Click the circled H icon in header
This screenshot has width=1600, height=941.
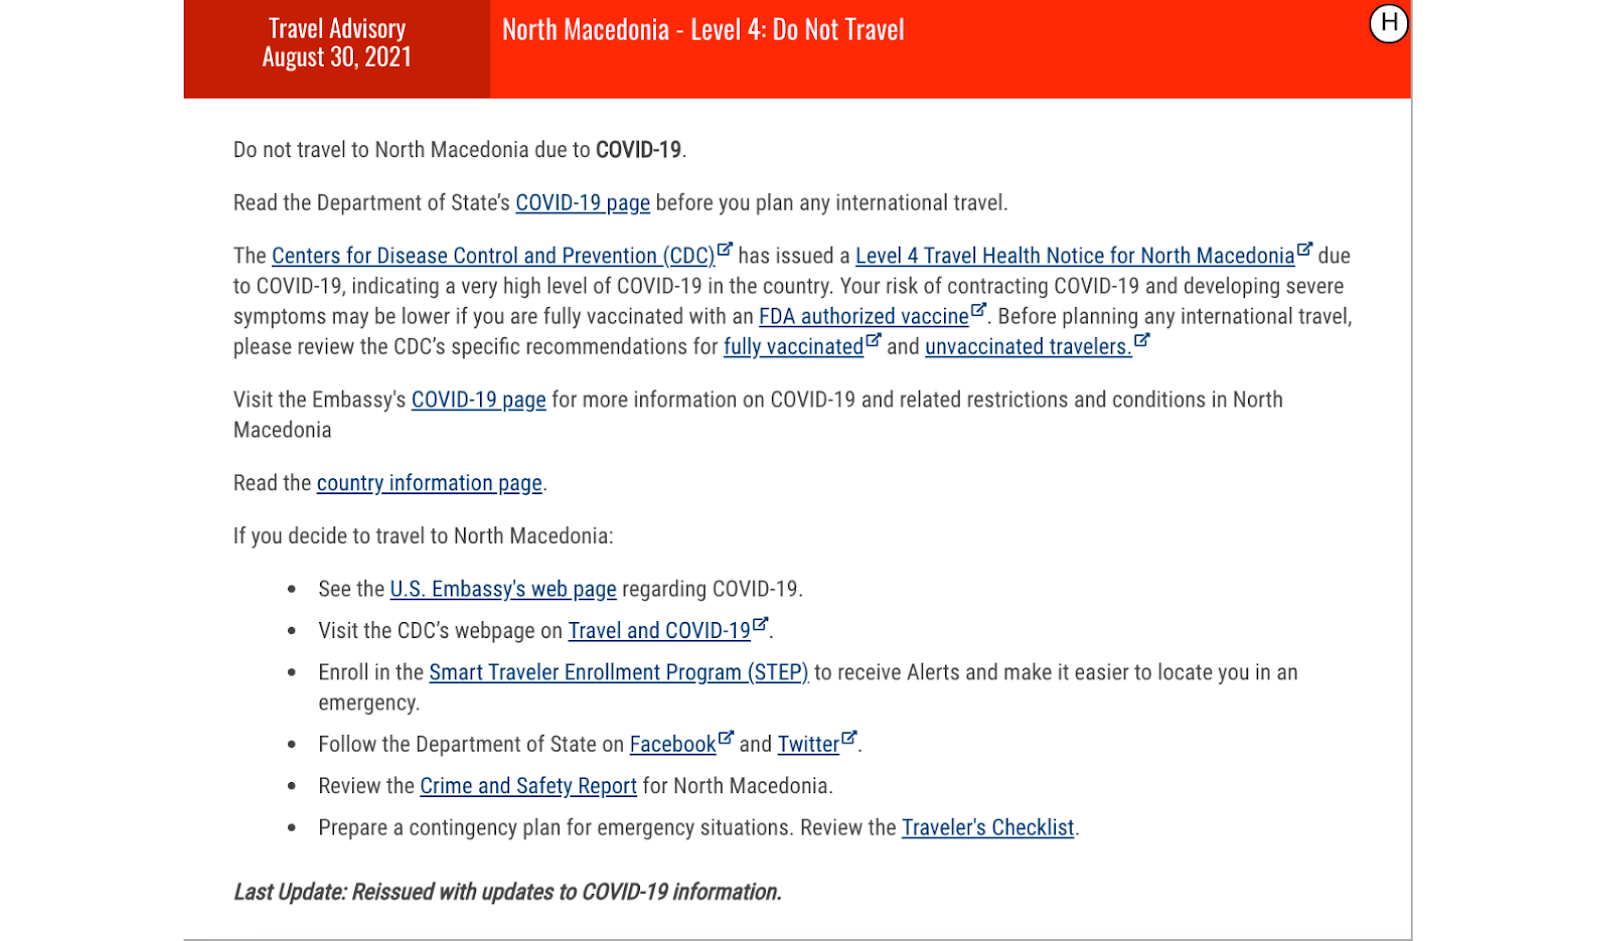click(1388, 23)
